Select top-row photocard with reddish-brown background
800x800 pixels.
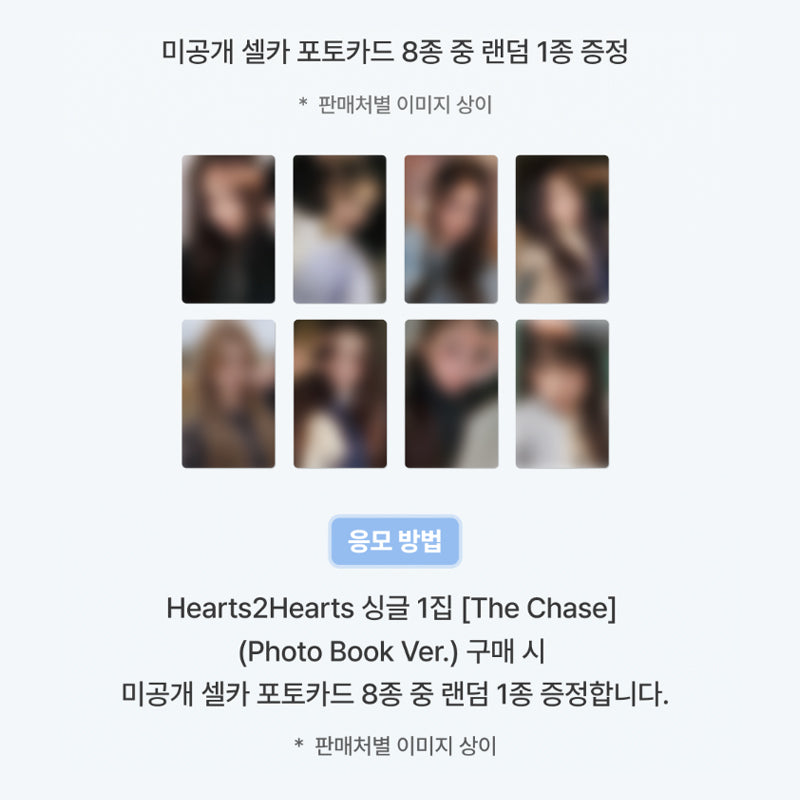(x=451, y=229)
